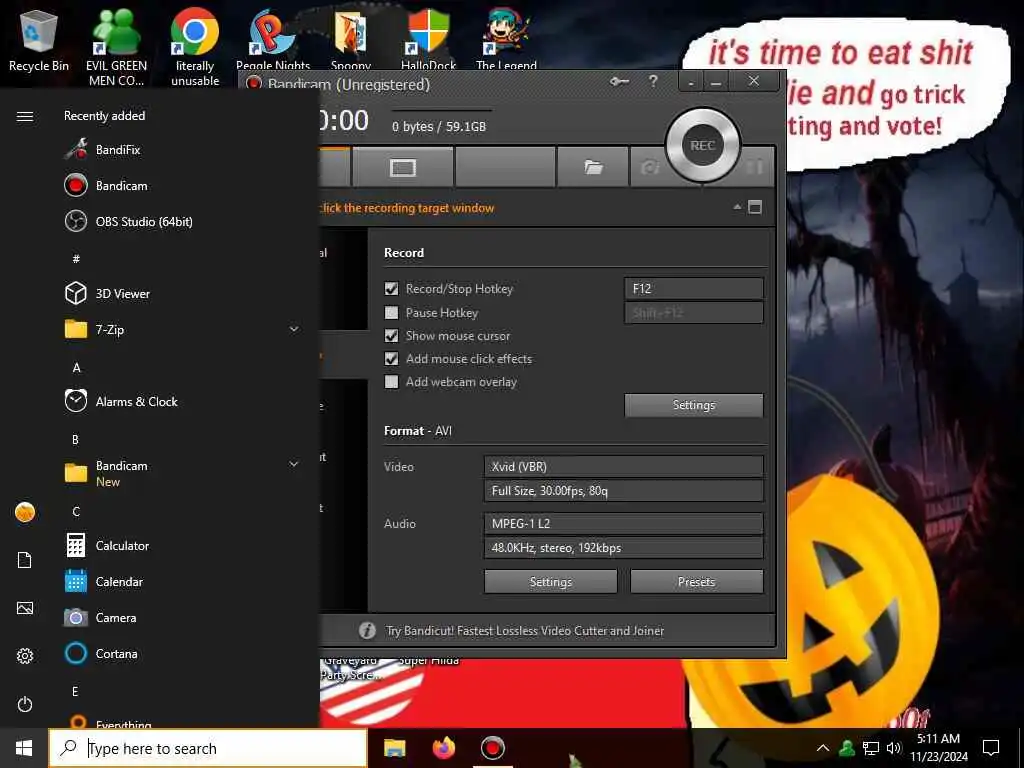The image size is (1024, 768).
Task: Open the volume control in tray
Action: pos(893,748)
